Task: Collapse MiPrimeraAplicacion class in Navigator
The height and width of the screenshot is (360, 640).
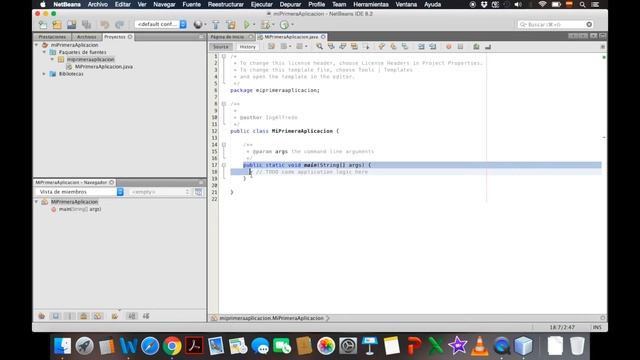Action: [37, 202]
